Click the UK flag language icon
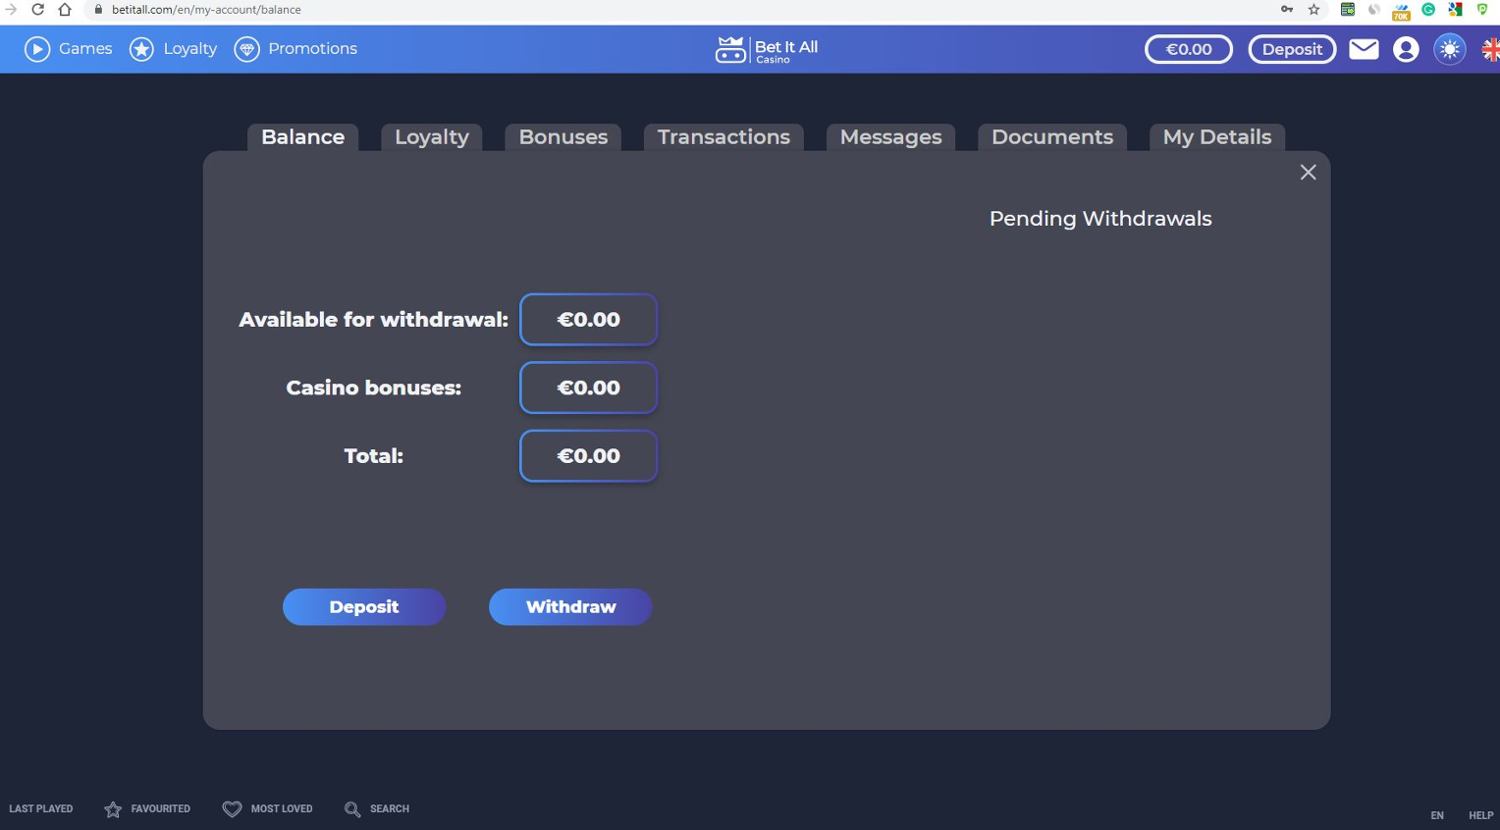The width and height of the screenshot is (1500, 830). [x=1490, y=49]
